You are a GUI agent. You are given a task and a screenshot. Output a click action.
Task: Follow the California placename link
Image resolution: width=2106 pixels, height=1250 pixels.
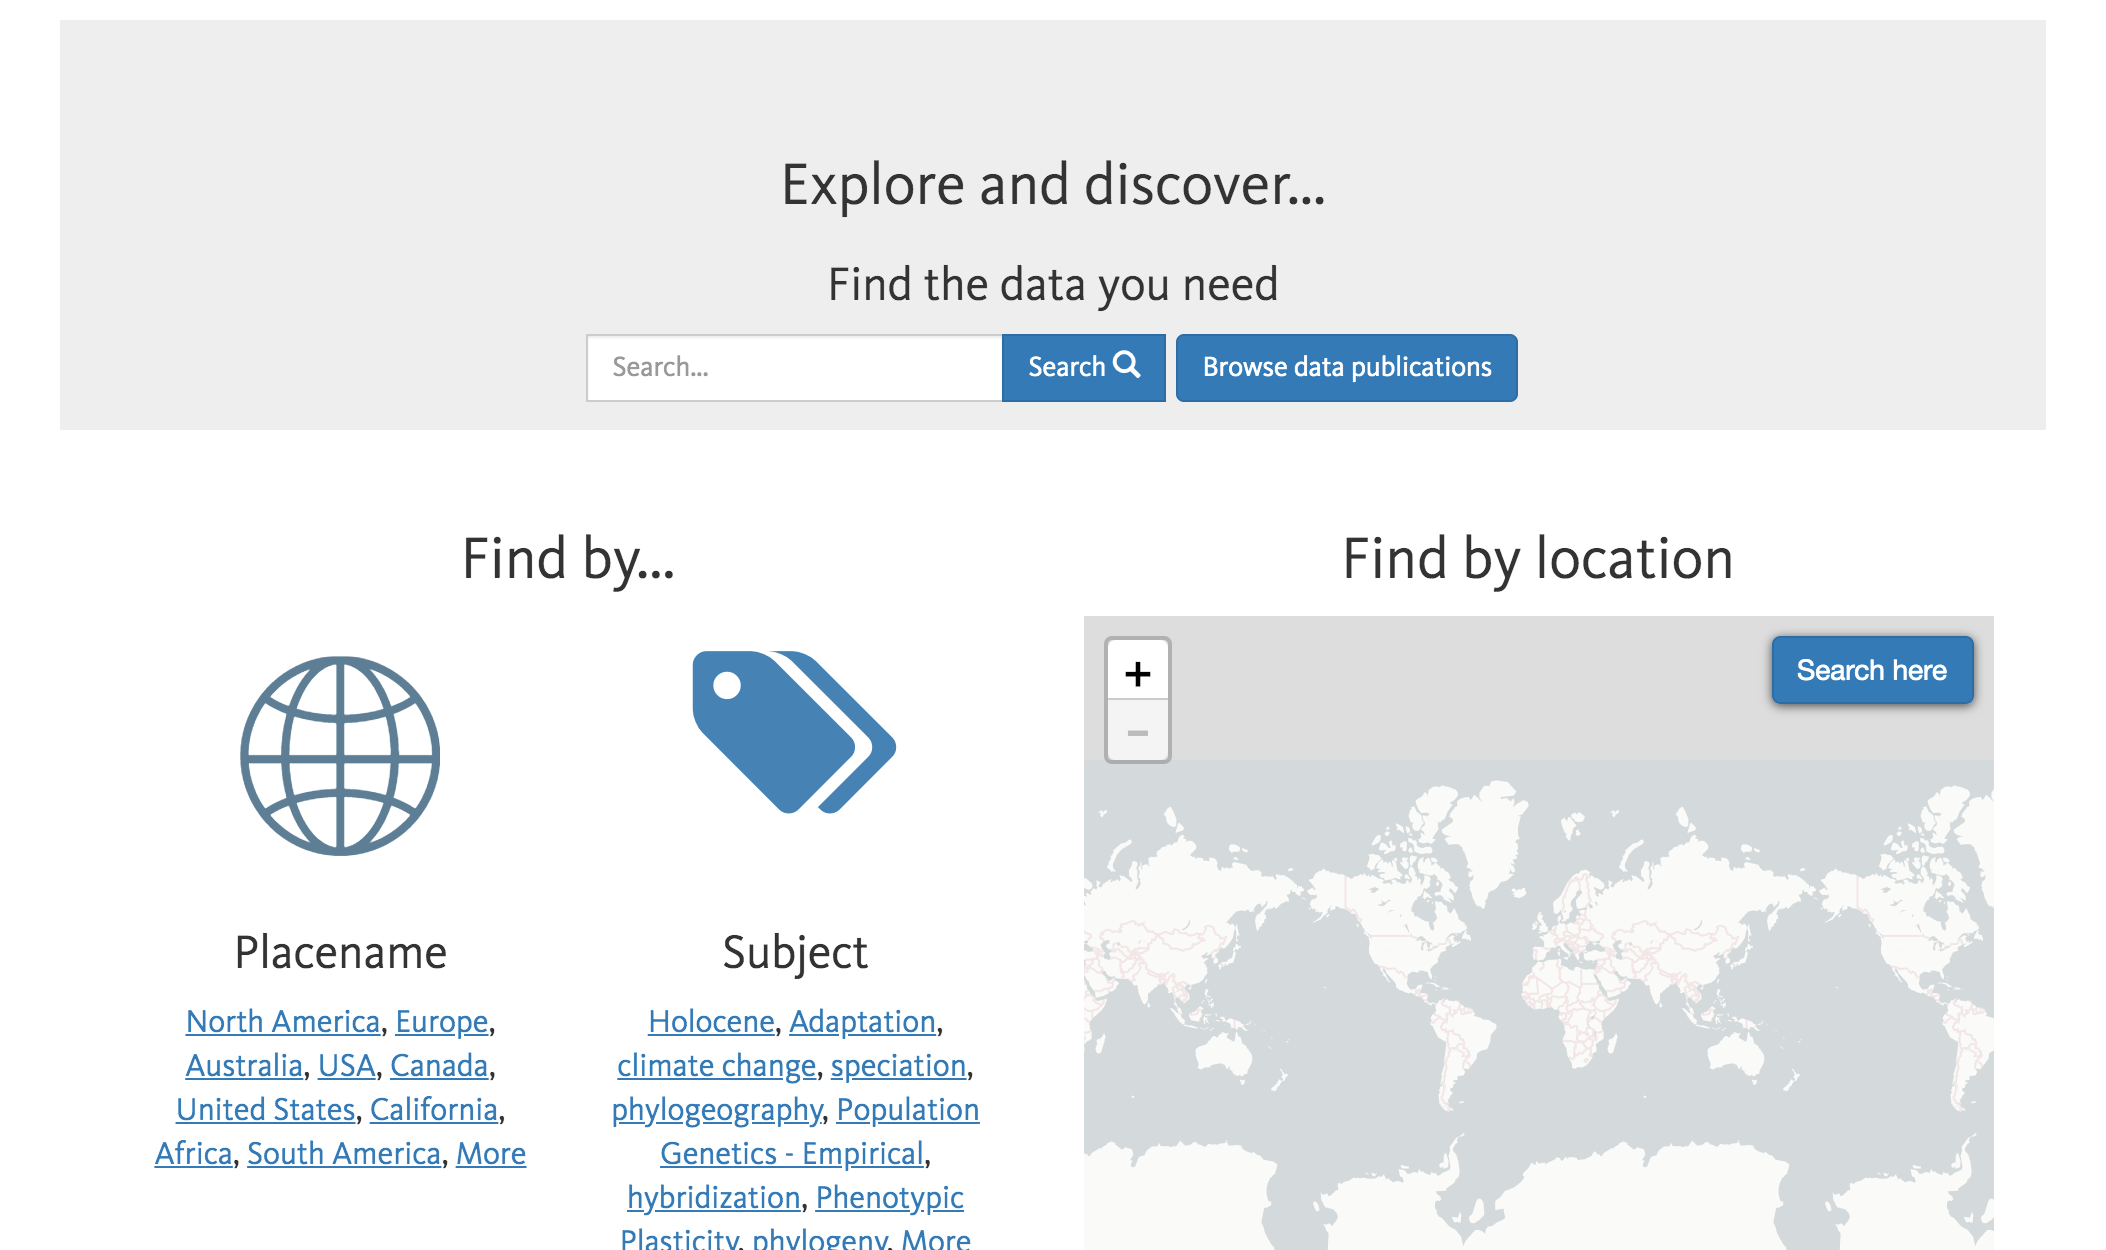434,1109
